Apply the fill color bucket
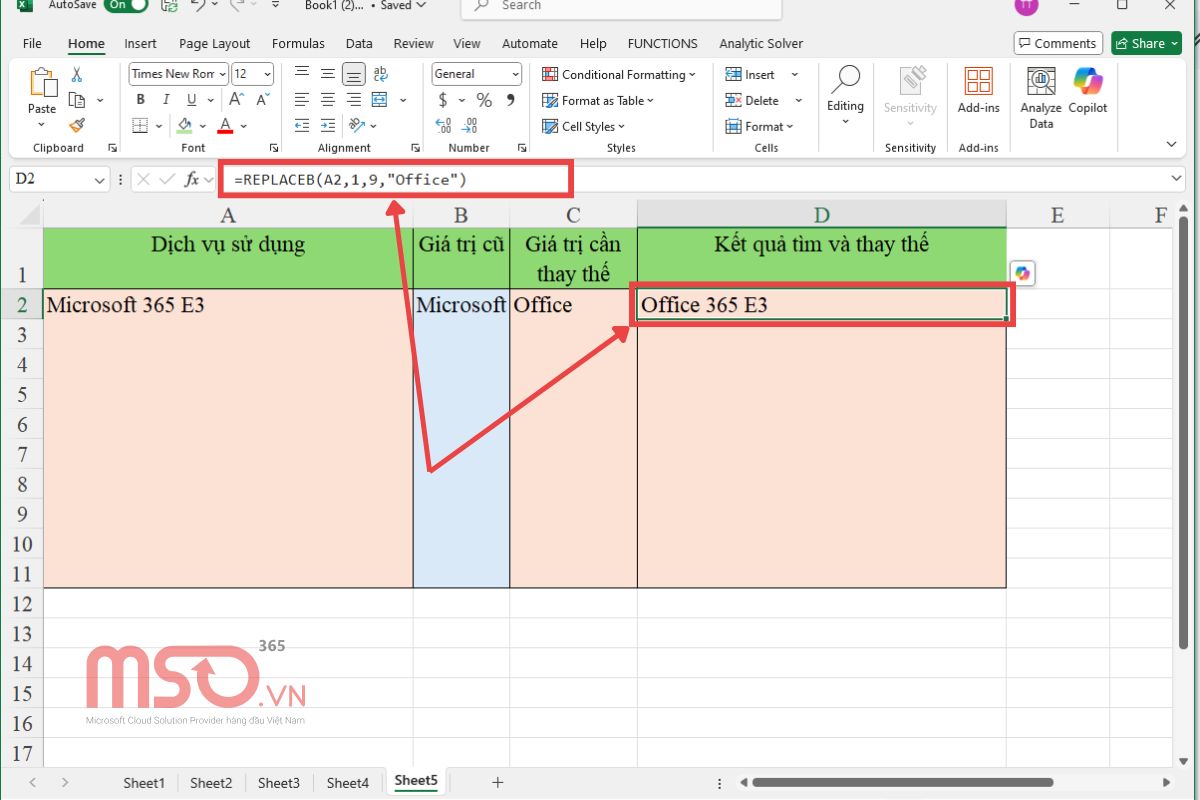This screenshot has height=800, width=1200. coord(185,126)
